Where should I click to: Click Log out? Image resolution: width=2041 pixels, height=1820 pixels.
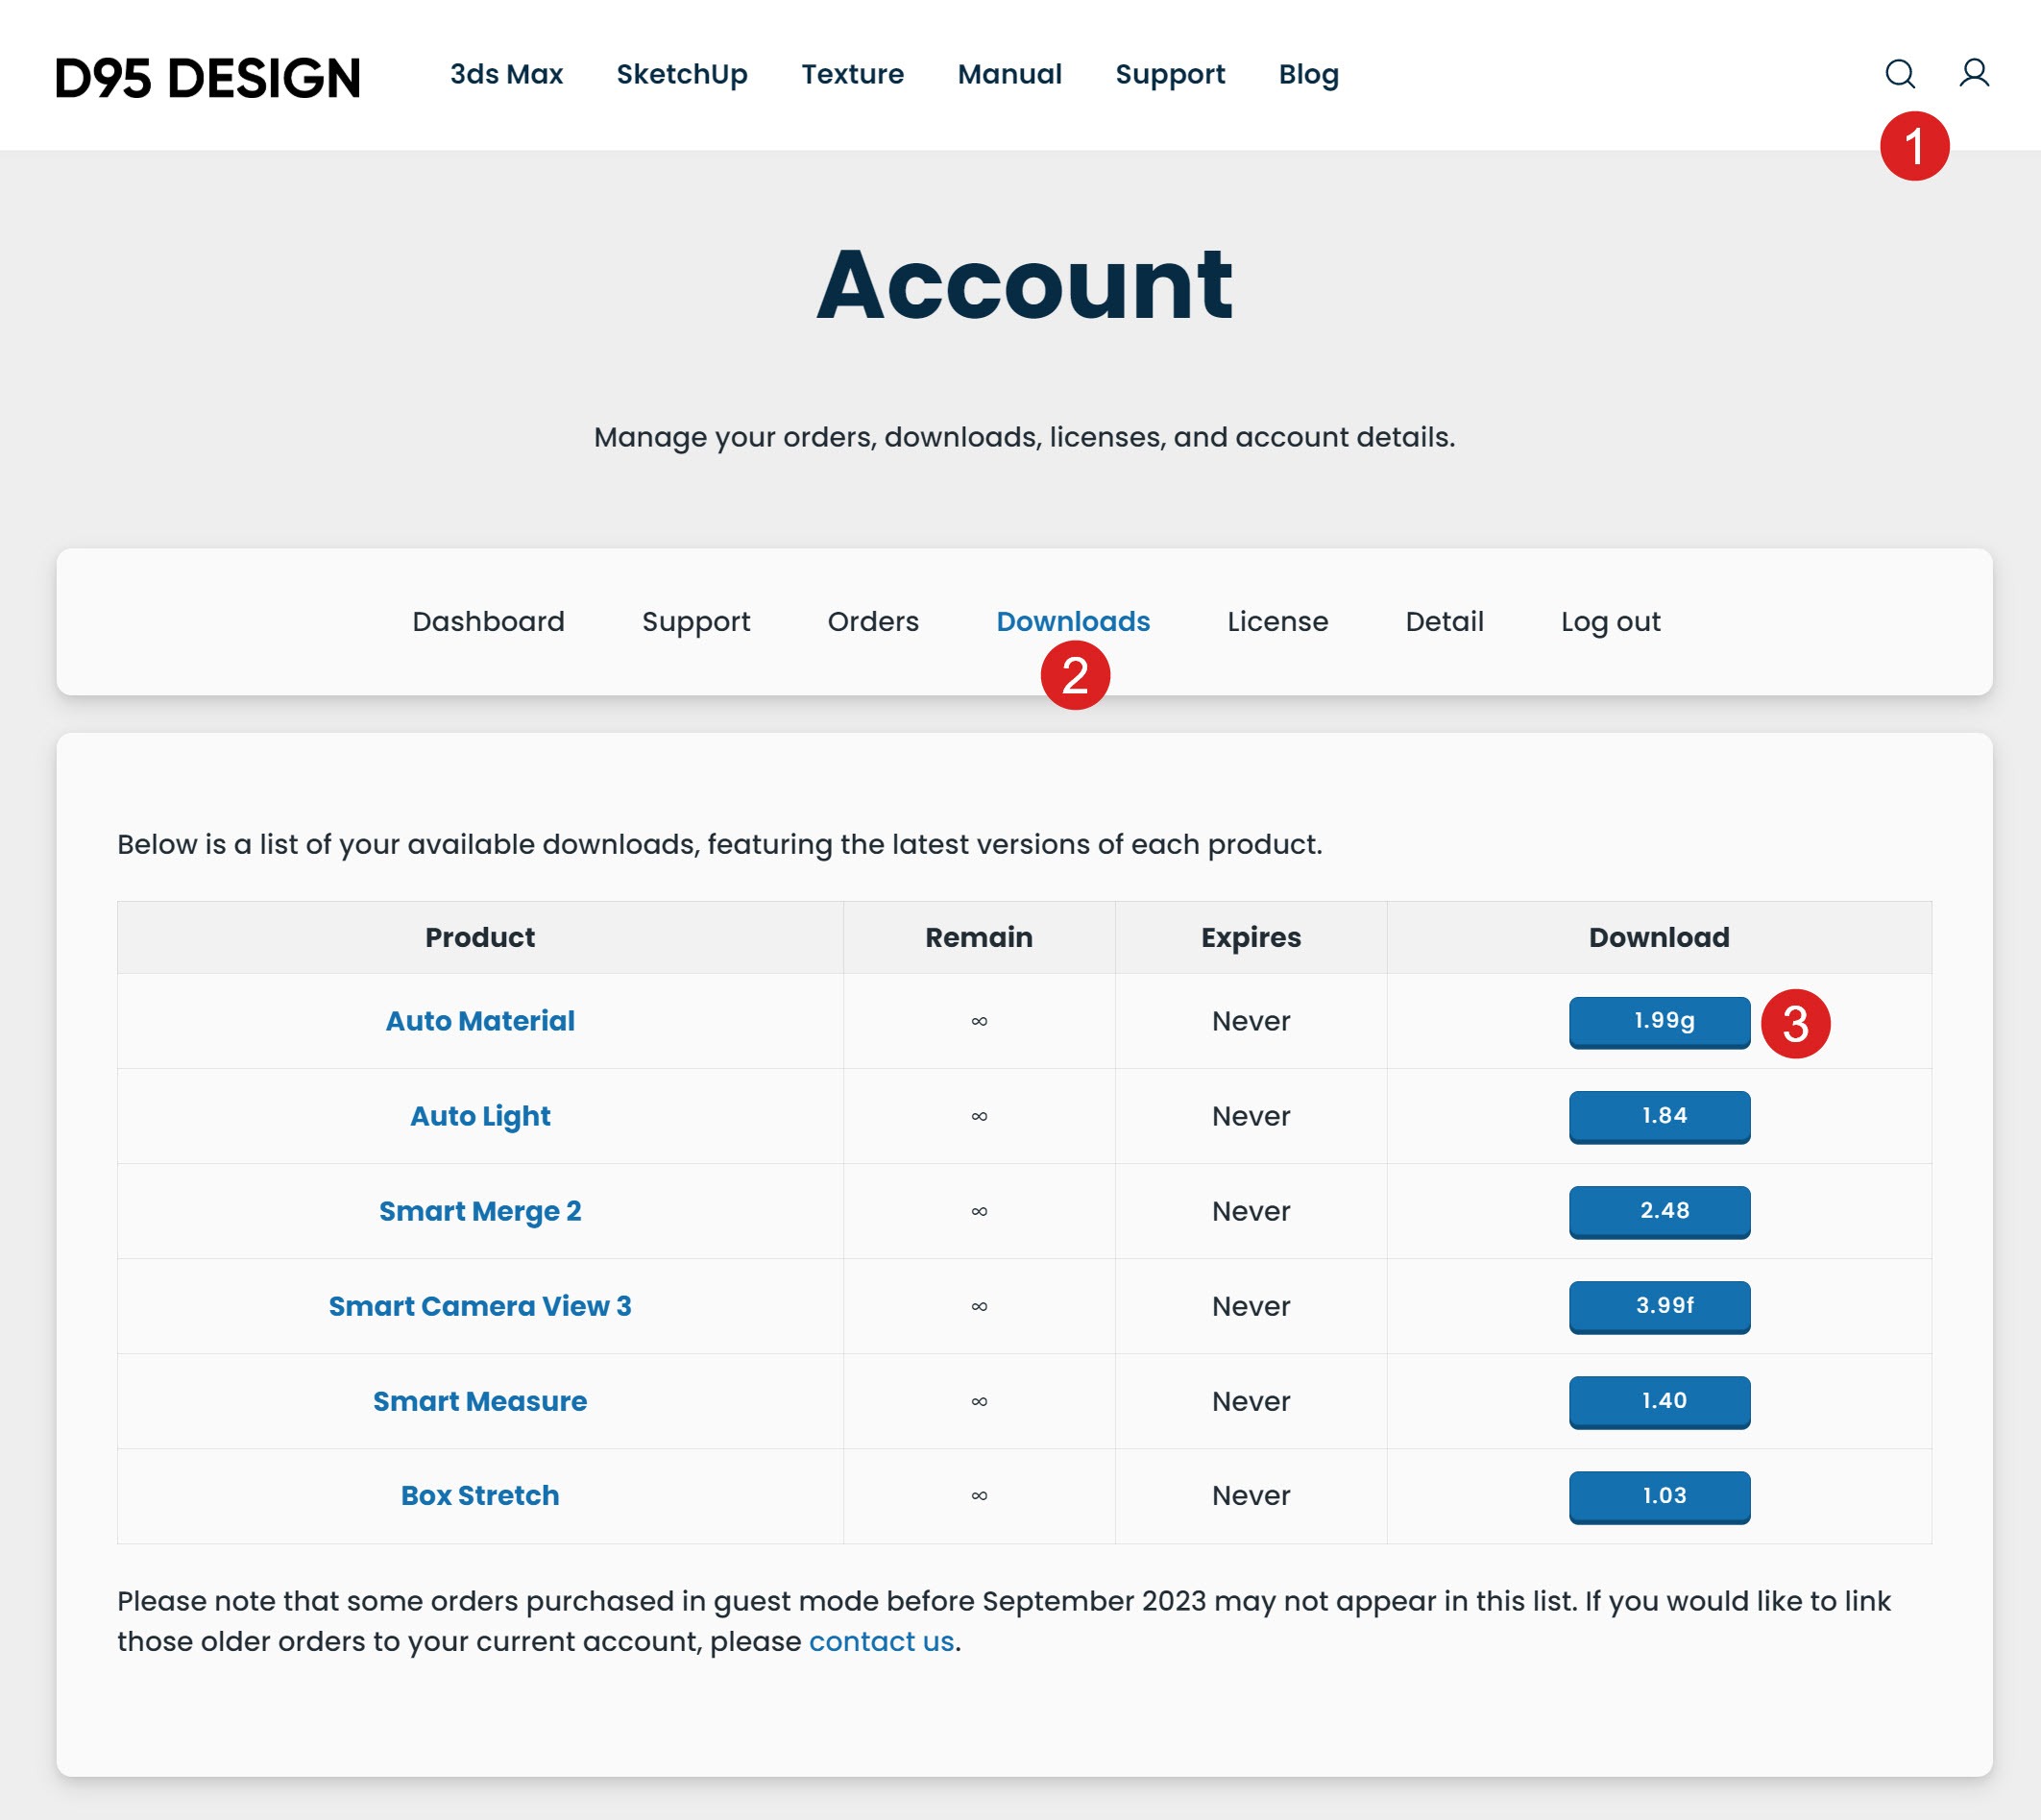[x=1610, y=621]
